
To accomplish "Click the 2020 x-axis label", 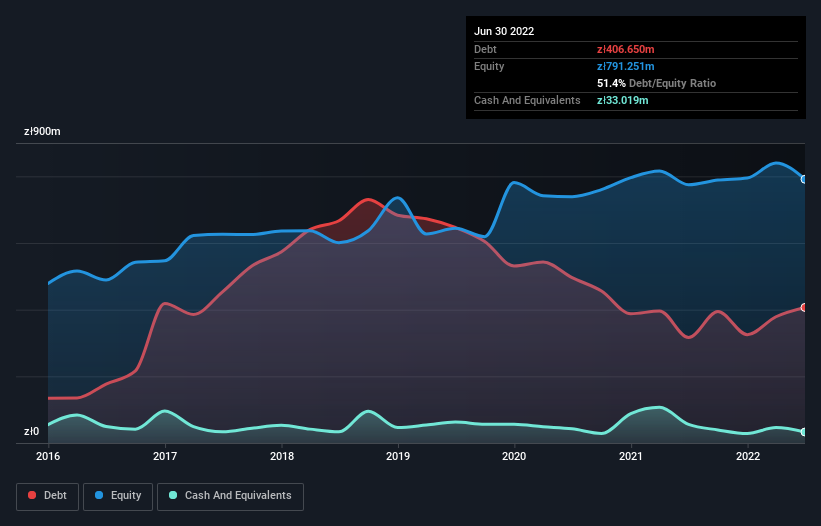I will (514, 456).
